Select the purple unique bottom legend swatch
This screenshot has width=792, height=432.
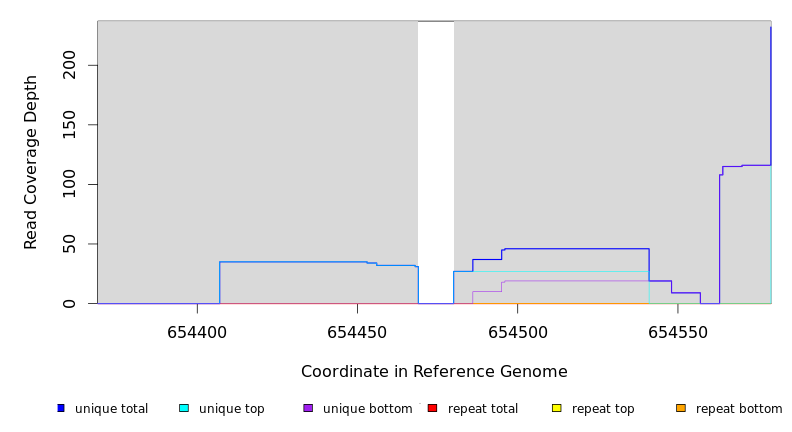[x=308, y=408]
